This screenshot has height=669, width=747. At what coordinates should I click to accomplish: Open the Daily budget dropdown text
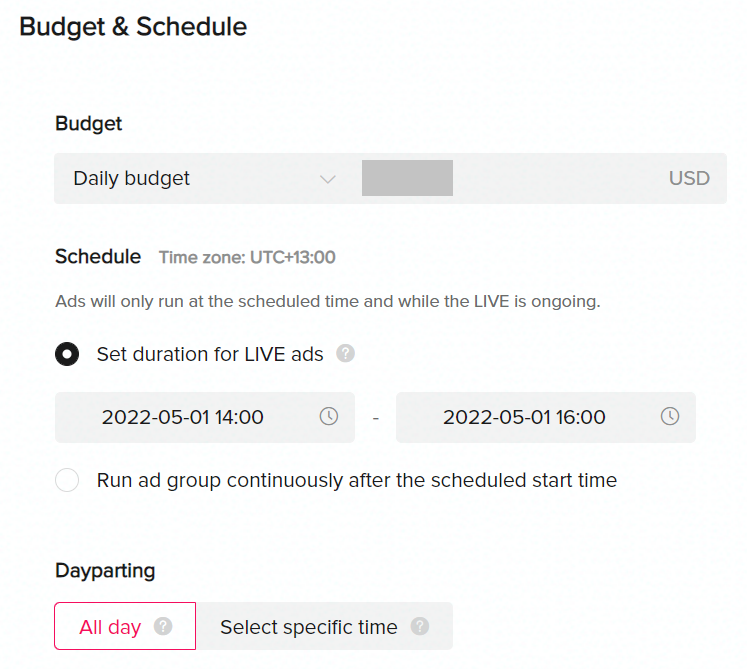[132, 179]
